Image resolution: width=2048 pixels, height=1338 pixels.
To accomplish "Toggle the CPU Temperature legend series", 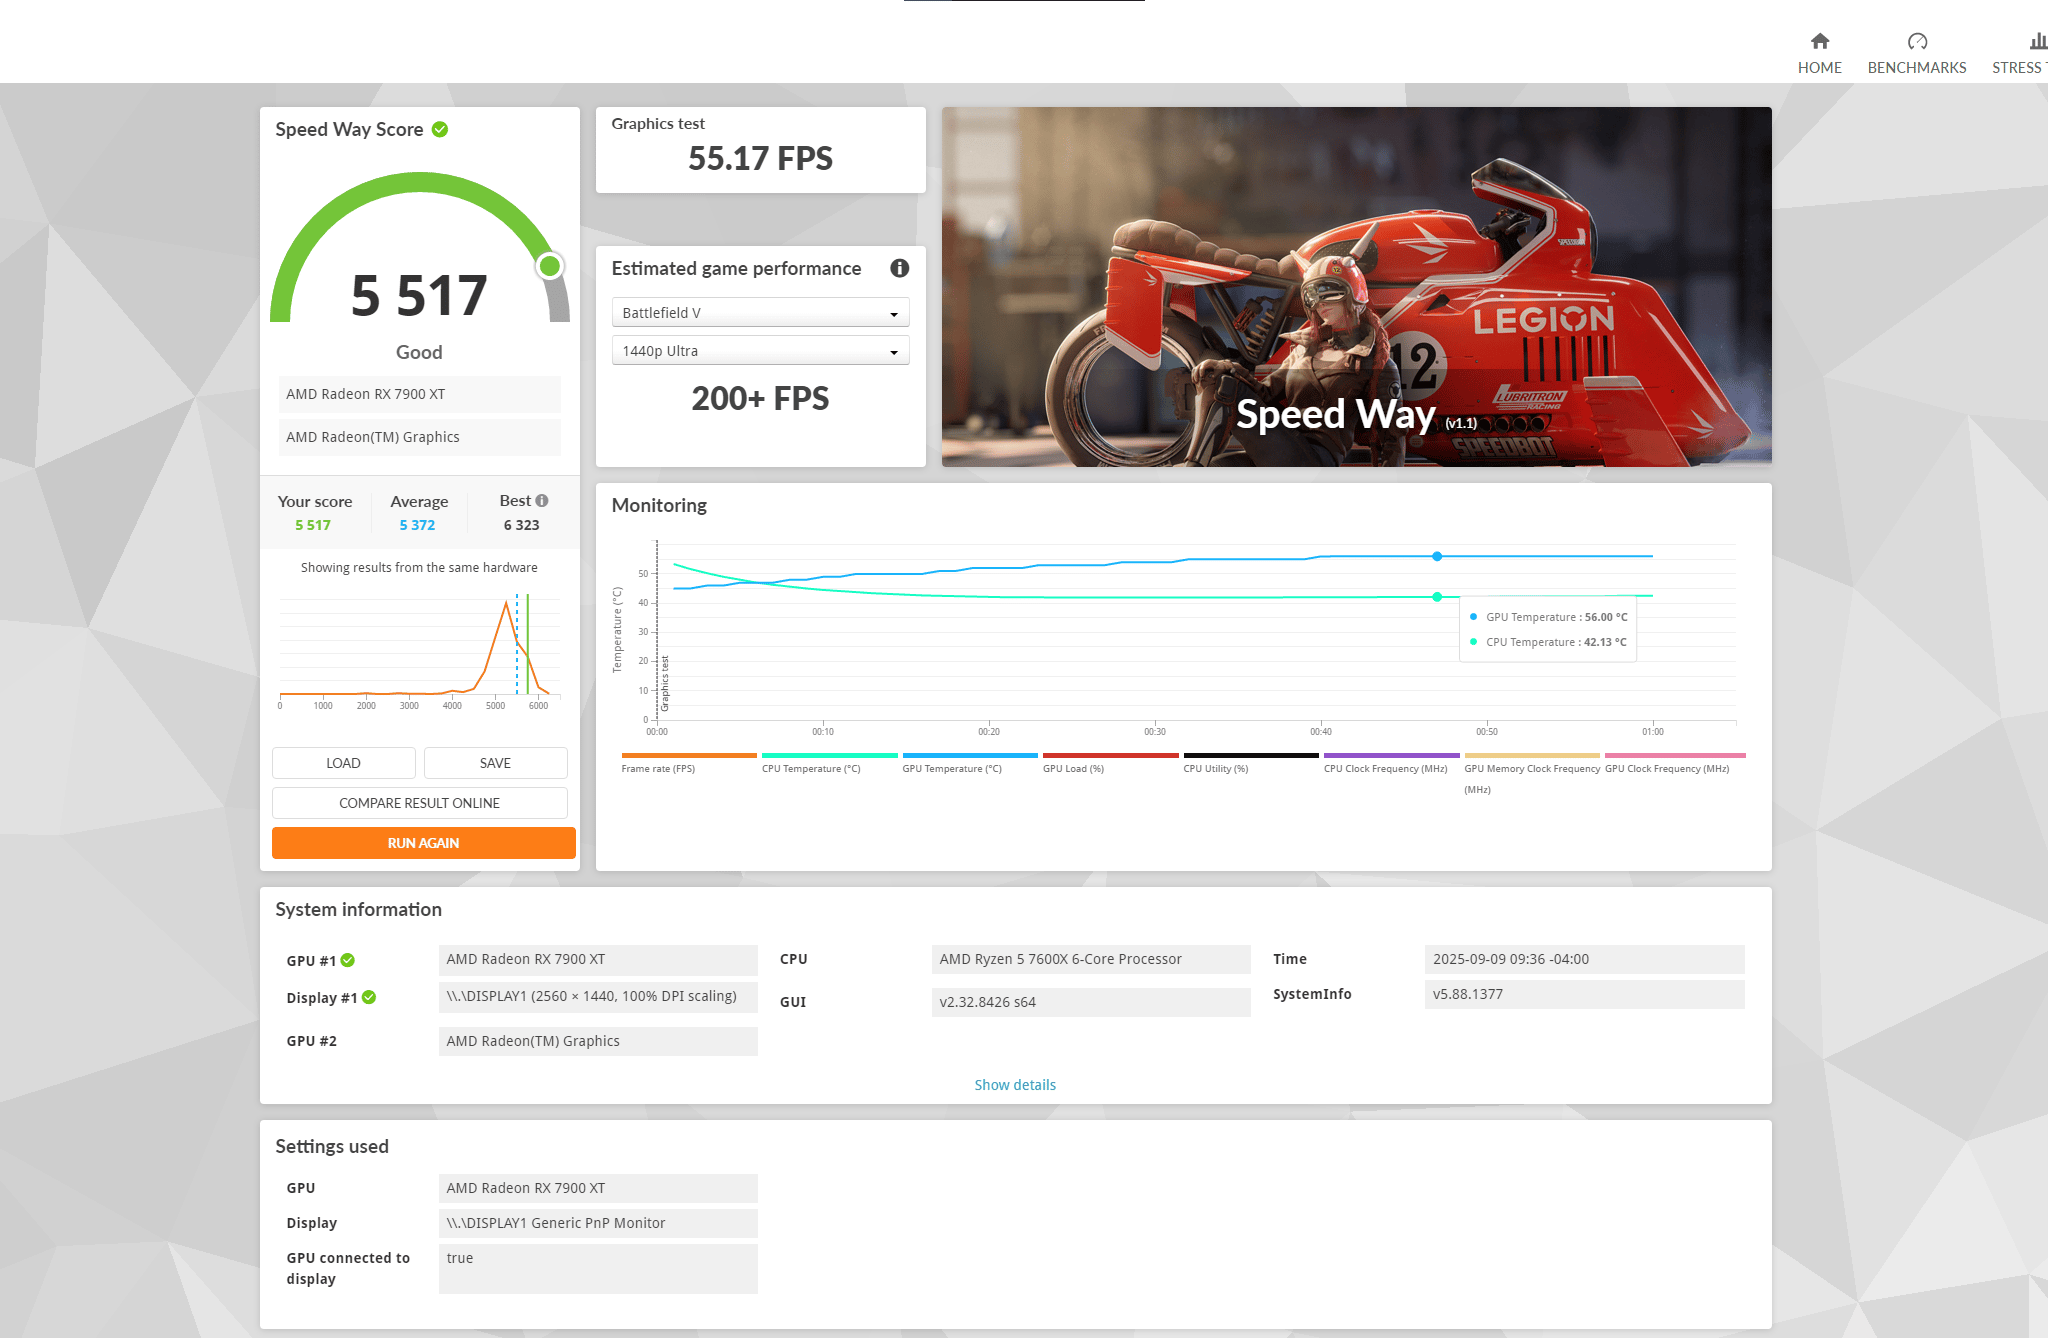I will 829,763.
